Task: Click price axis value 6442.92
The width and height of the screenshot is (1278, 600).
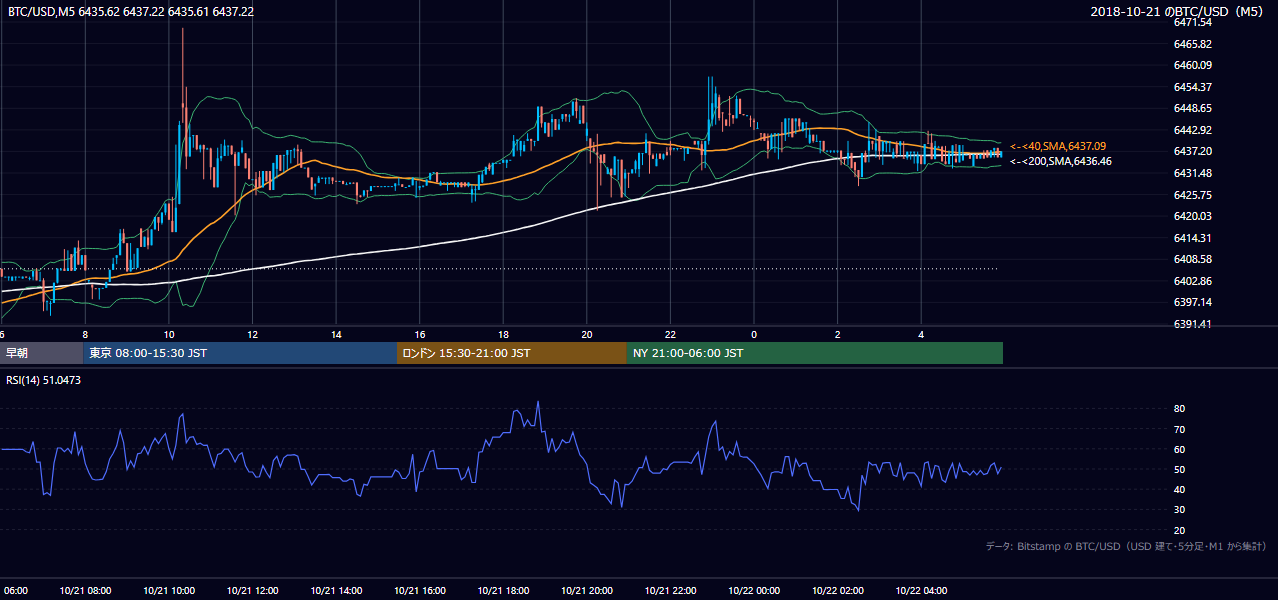Action: pos(1193,130)
